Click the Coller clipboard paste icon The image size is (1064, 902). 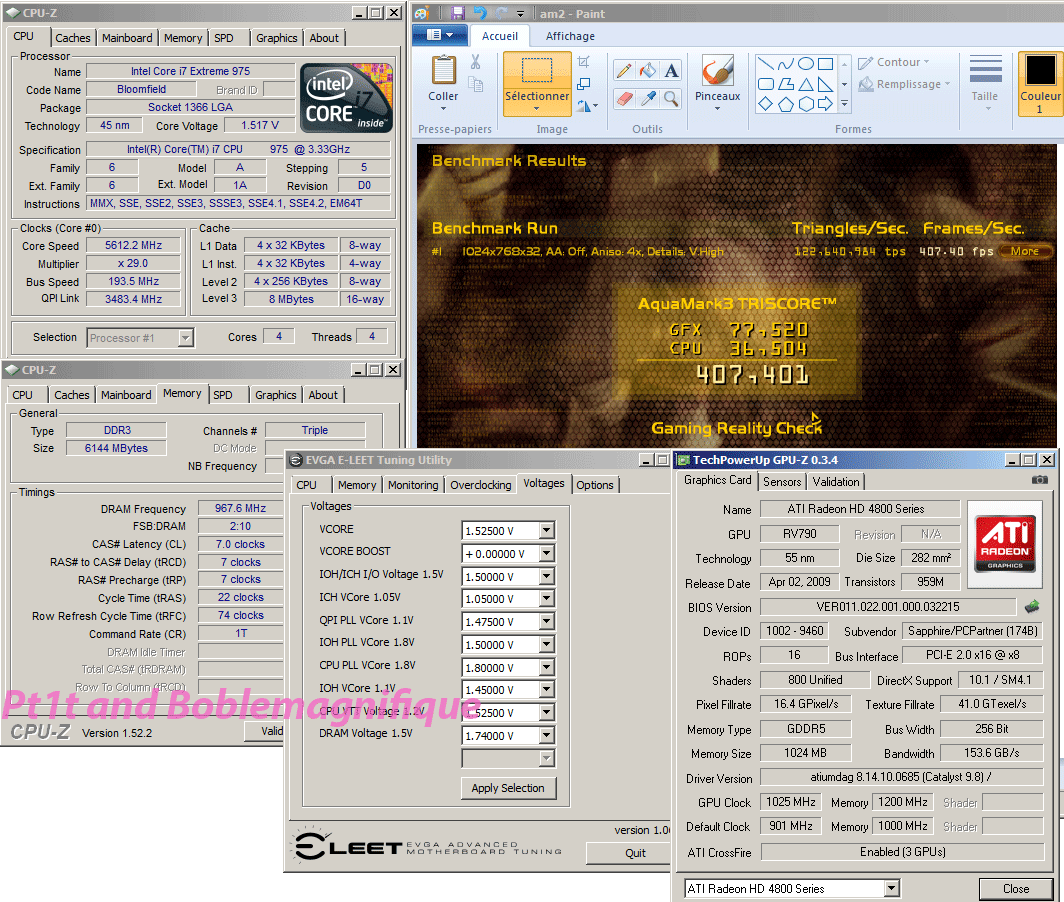(x=444, y=70)
